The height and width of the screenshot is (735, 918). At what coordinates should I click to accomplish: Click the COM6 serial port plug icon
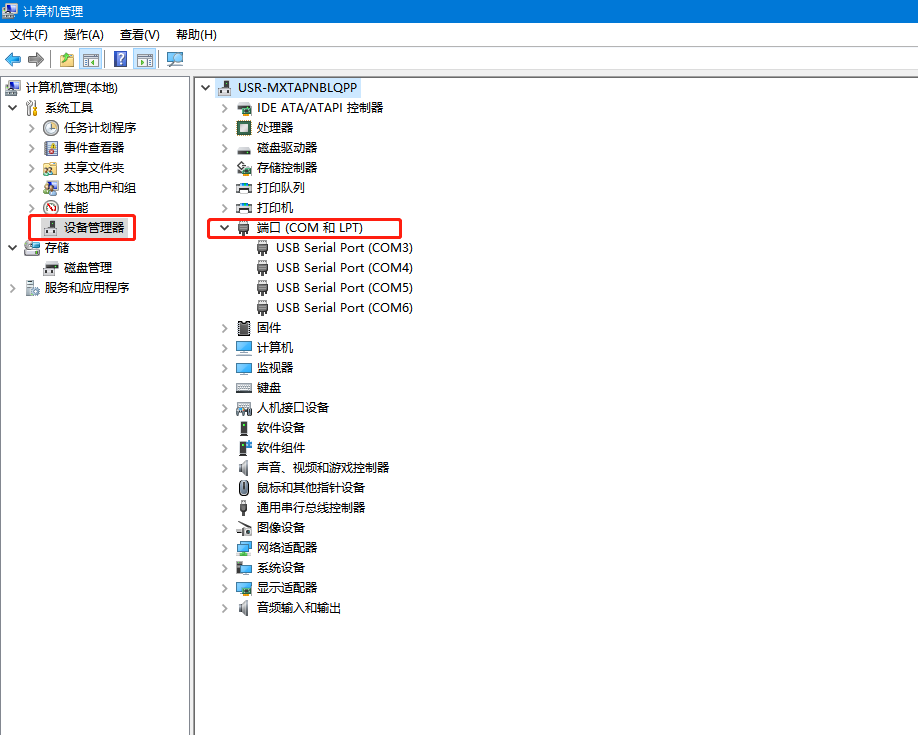[262, 308]
